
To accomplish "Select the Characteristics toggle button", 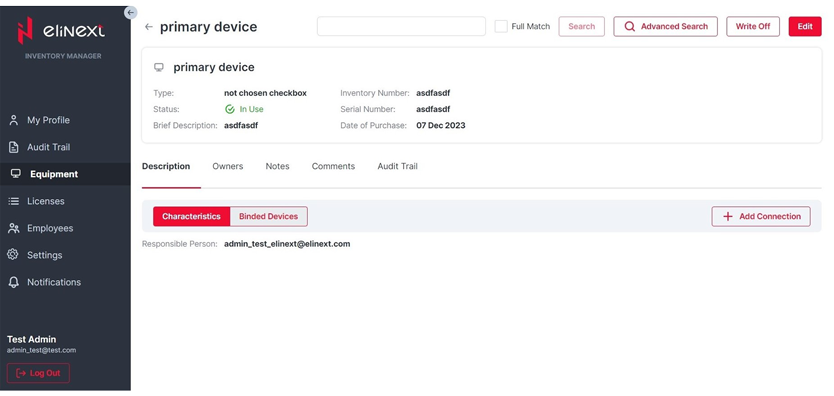I will (x=191, y=216).
